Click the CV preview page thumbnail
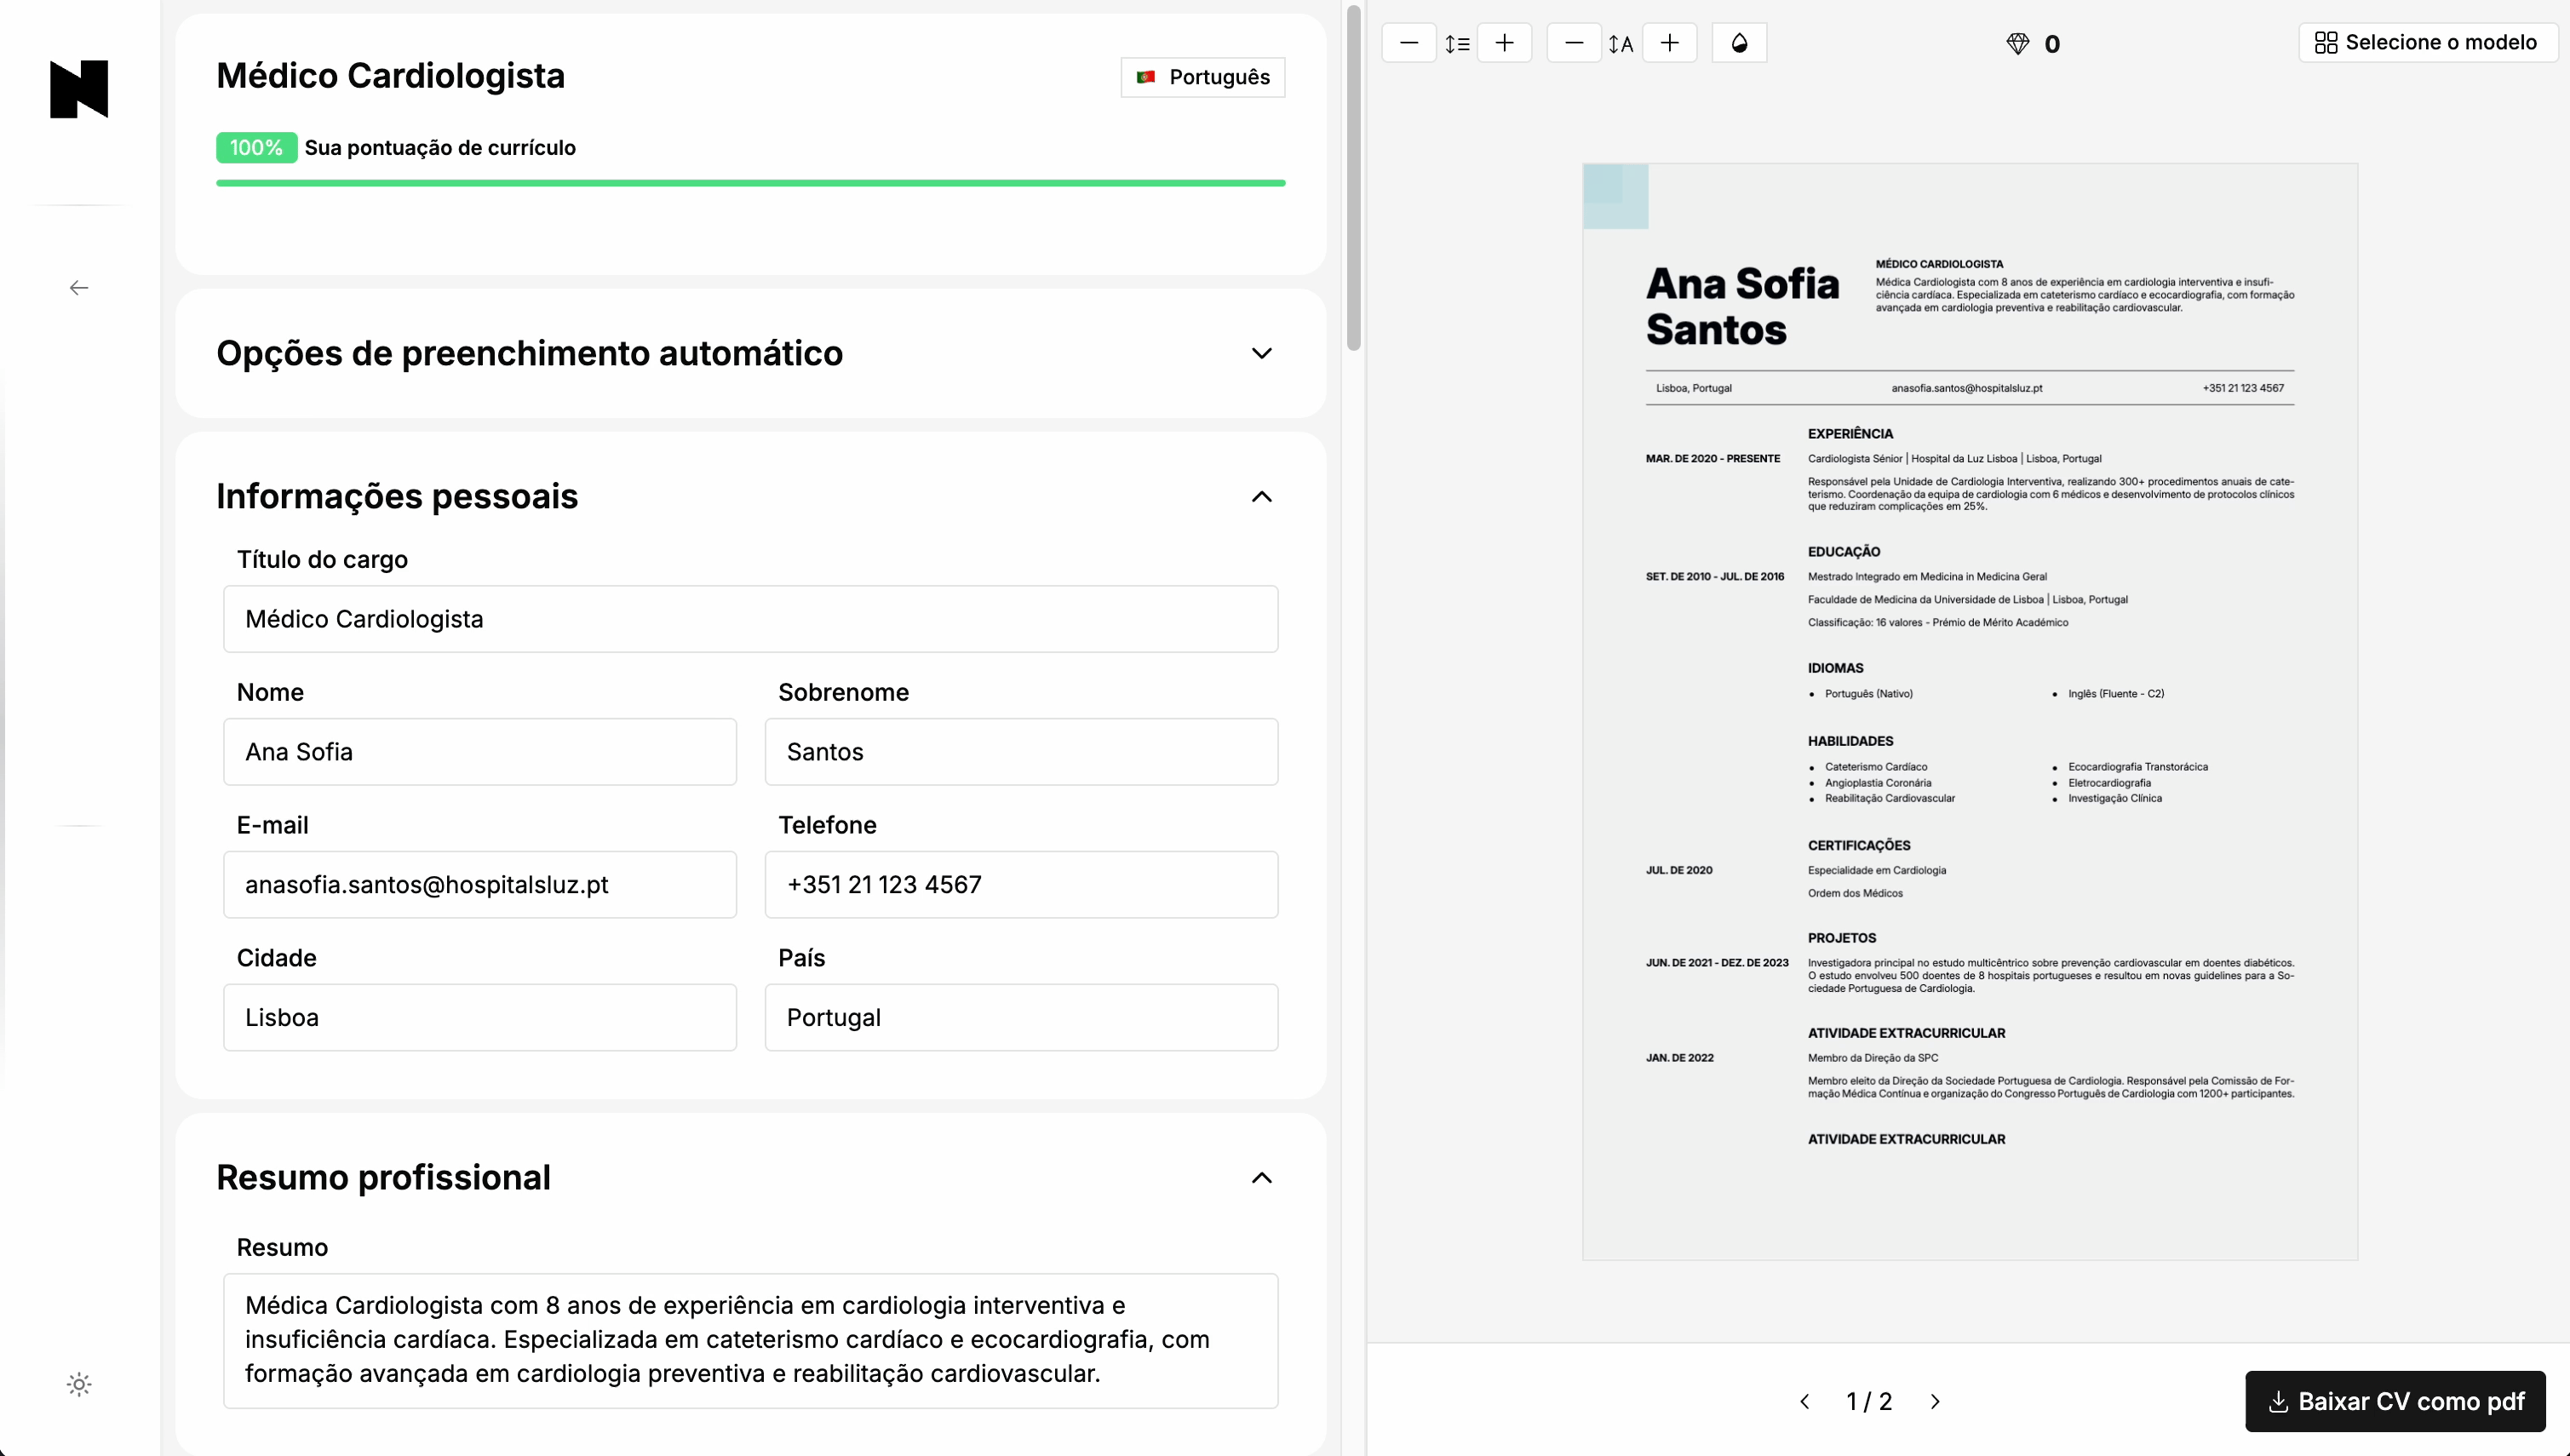Image resolution: width=2570 pixels, height=1456 pixels. coord(1969,710)
